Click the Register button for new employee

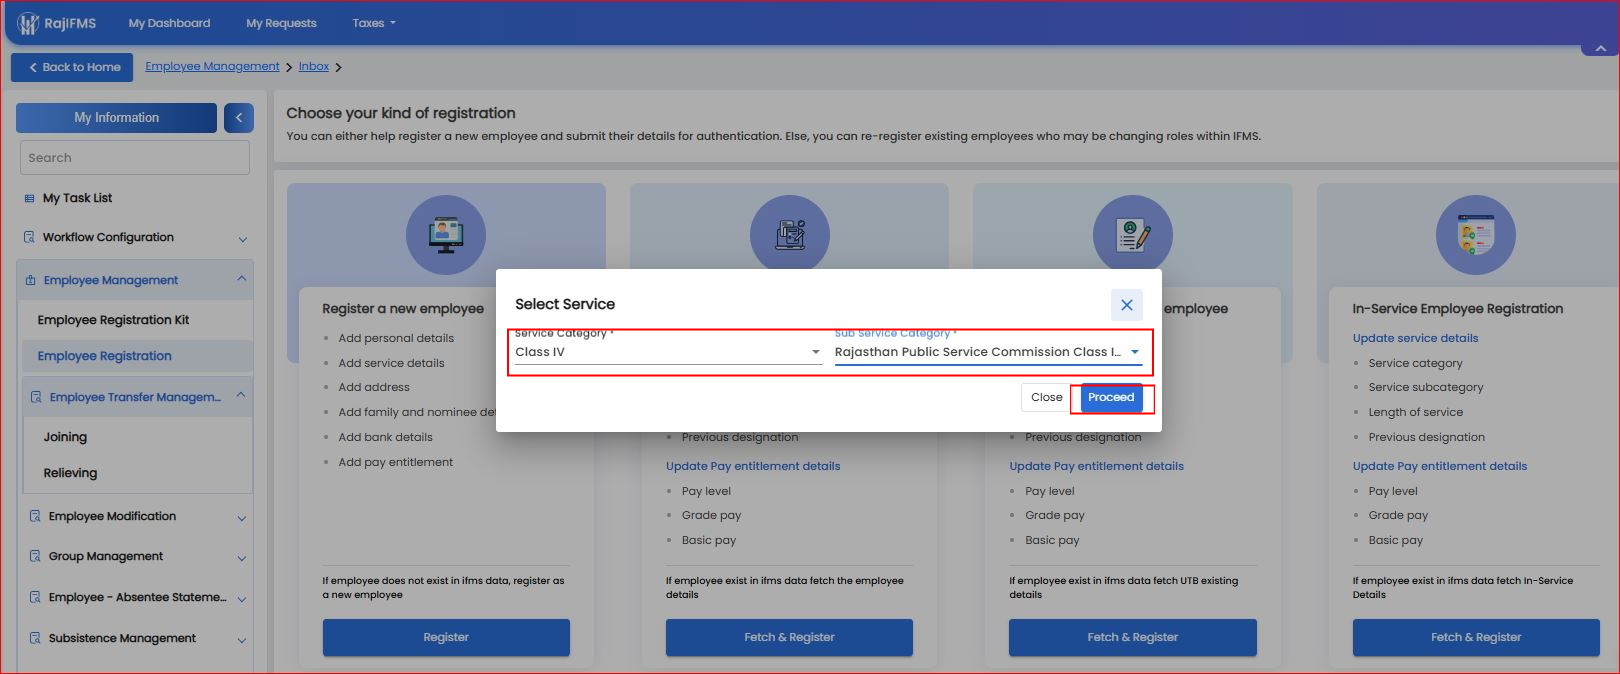coord(446,637)
